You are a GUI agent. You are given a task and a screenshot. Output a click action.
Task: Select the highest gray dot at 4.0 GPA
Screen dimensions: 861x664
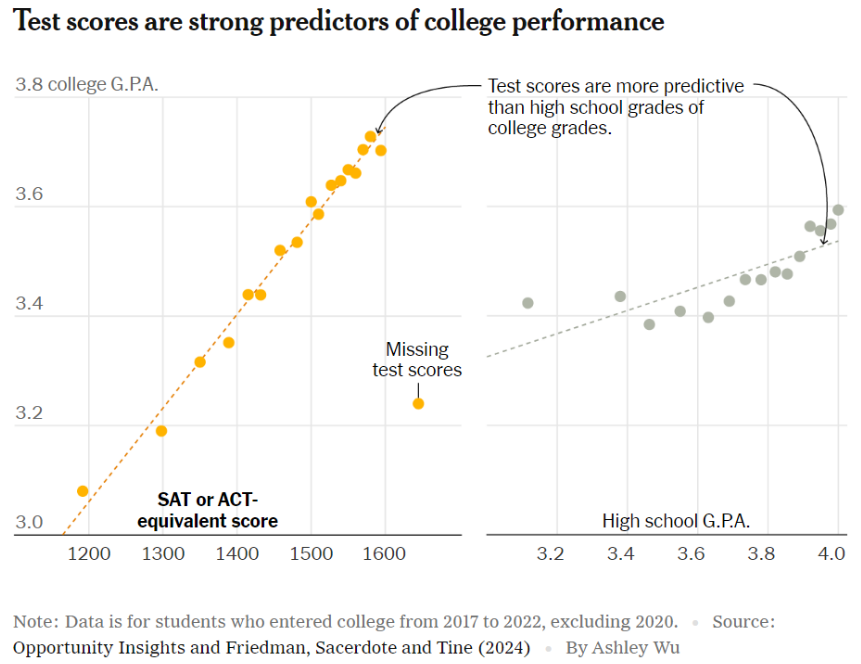pos(838,210)
